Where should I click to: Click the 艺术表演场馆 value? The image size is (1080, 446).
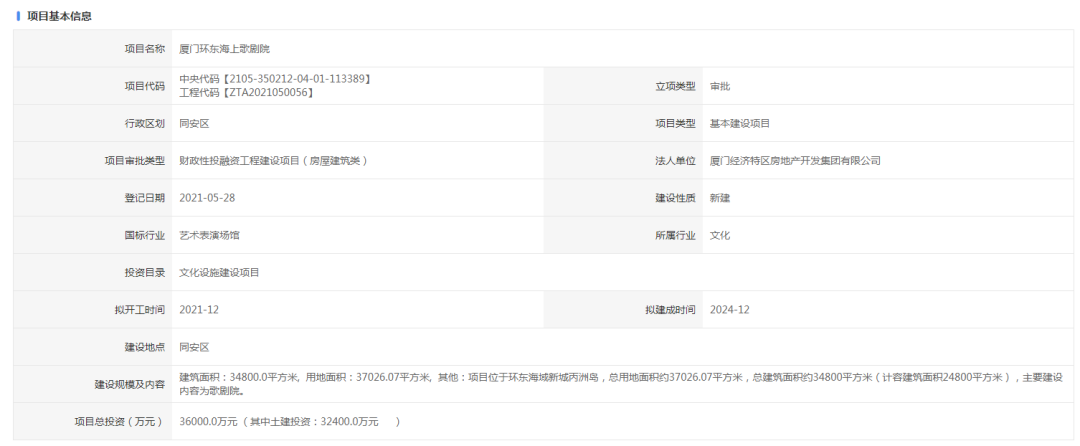(209, 235)
